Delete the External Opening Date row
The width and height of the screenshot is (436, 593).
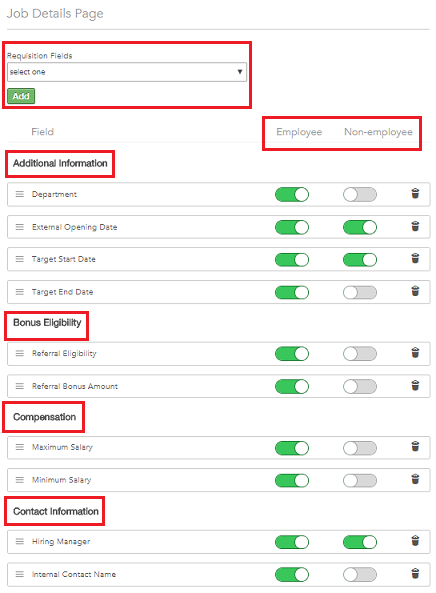coord(415,226)
